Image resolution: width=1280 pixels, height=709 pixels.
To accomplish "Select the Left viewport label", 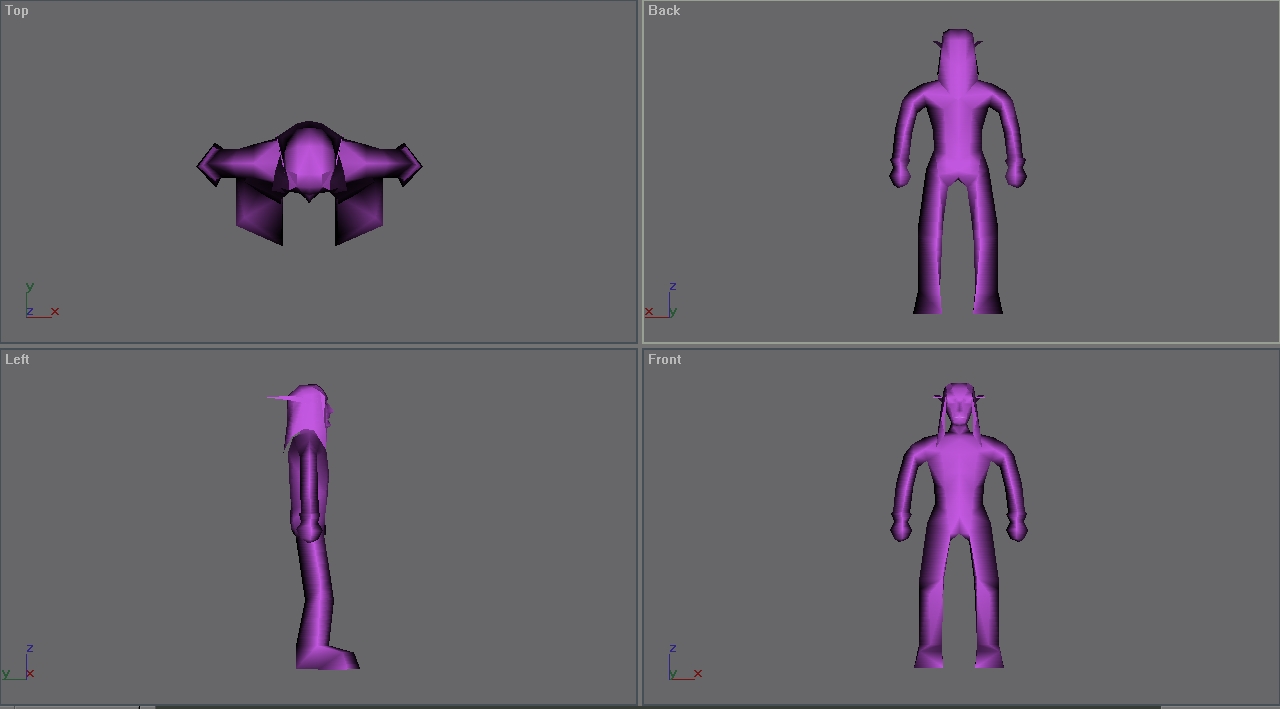I will (x=17, y=360).
